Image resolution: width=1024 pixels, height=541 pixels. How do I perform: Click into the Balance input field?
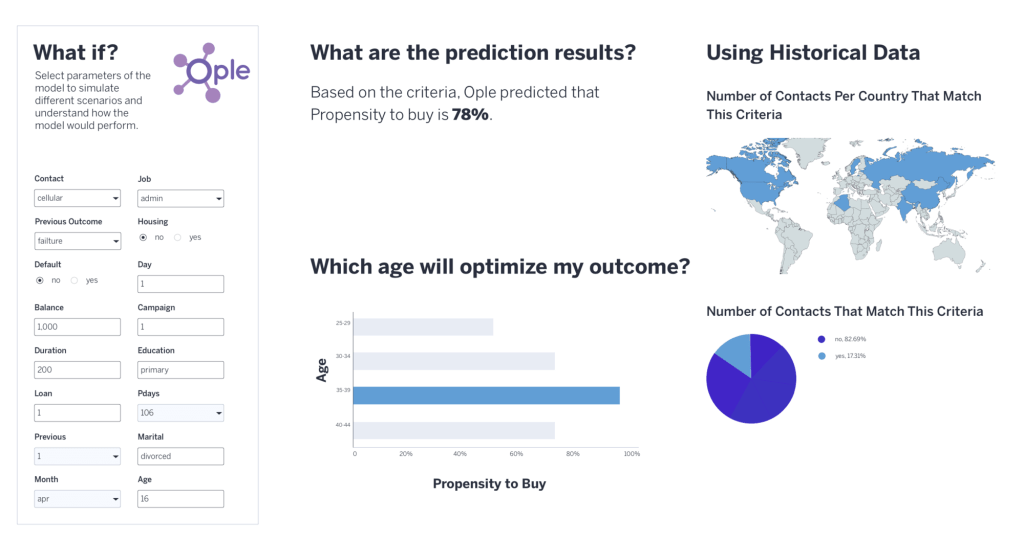[x=77, y=327]
